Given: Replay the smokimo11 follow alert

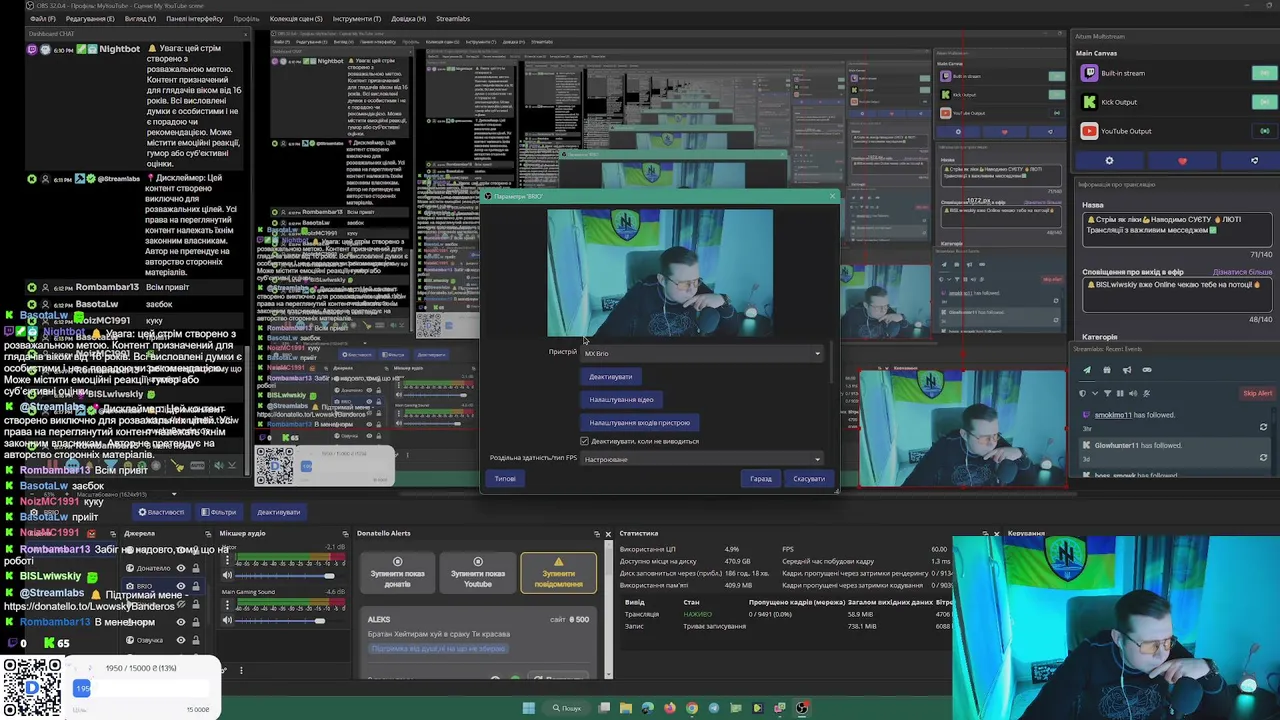Looking at the screenshot, I should tap(1263, 427).
